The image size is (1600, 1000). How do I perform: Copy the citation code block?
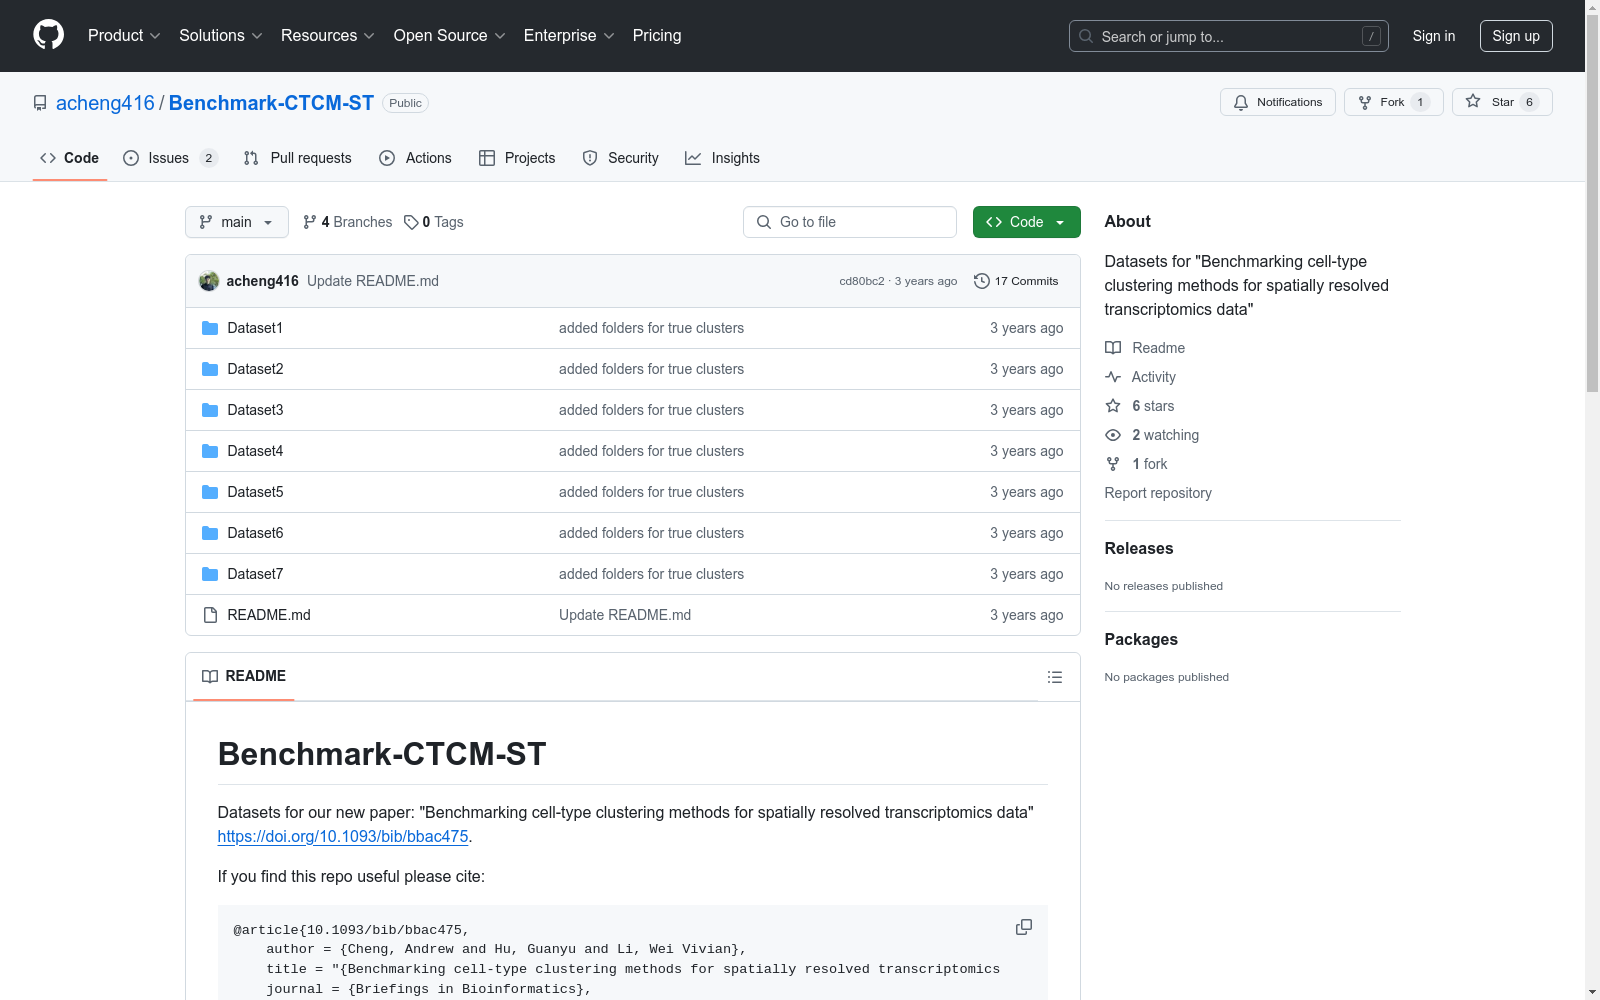click(x=1024, y=927)
